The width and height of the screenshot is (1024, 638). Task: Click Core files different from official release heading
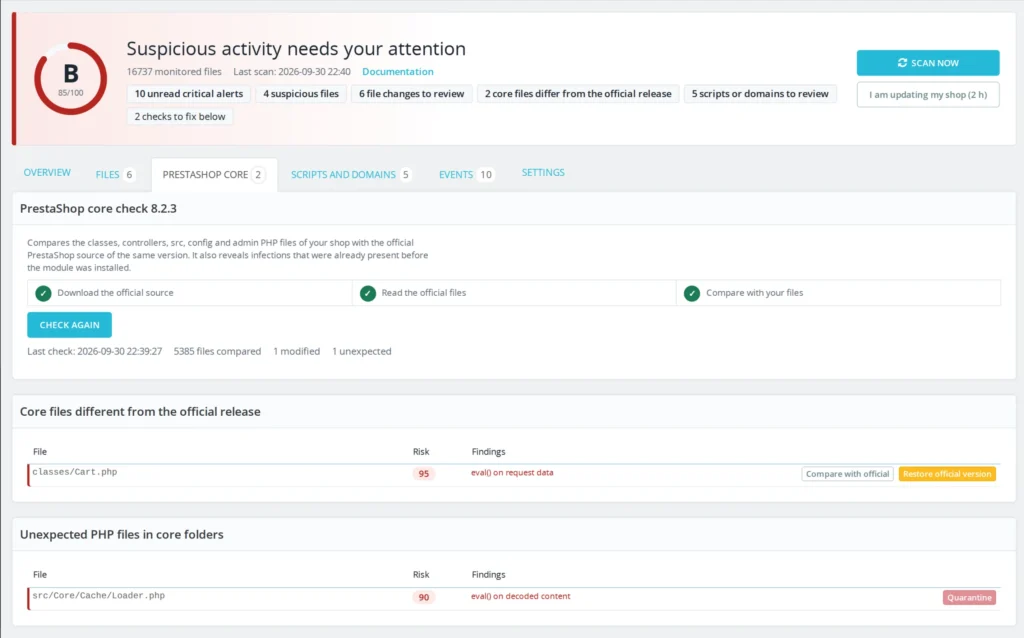pyautogui.click(x=140, y=412)
